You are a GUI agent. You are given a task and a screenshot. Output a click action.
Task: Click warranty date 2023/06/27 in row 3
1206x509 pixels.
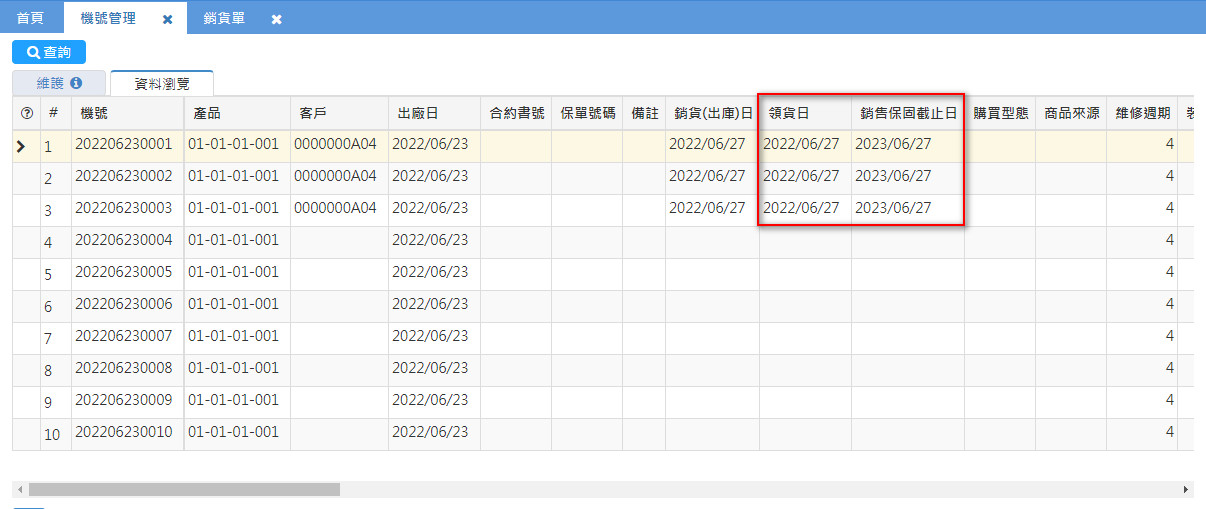(893, 209)
